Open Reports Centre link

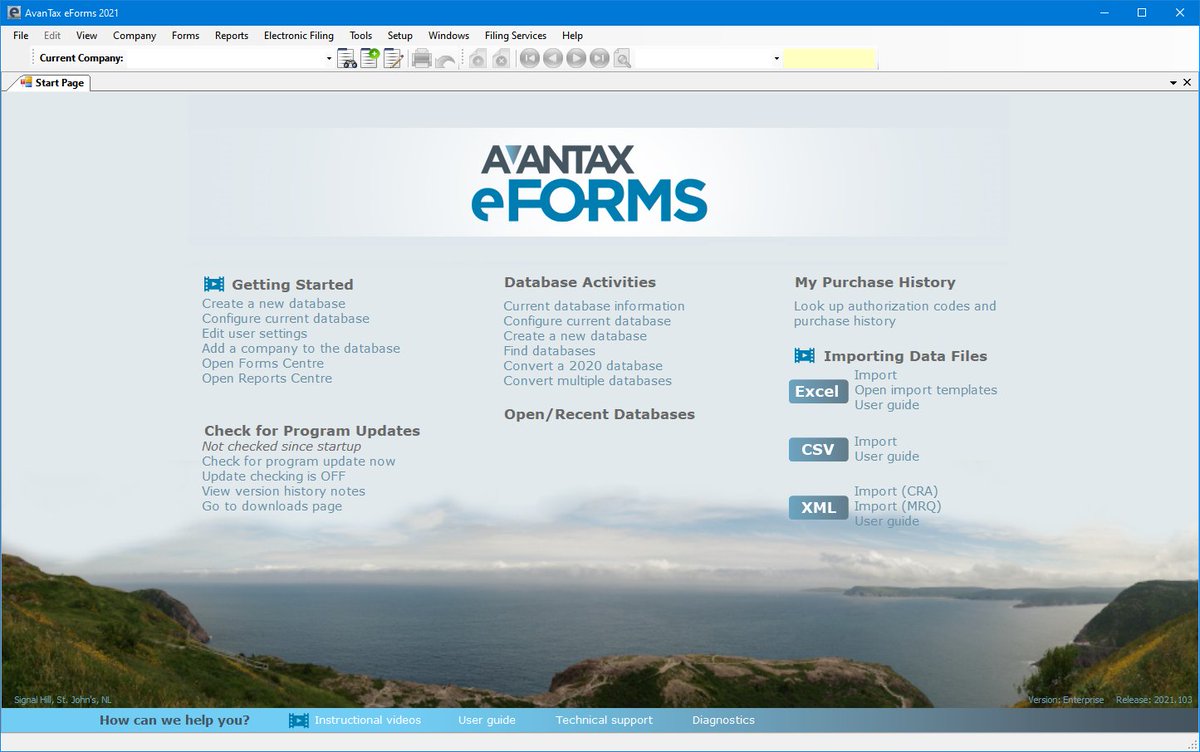(267, 379)
